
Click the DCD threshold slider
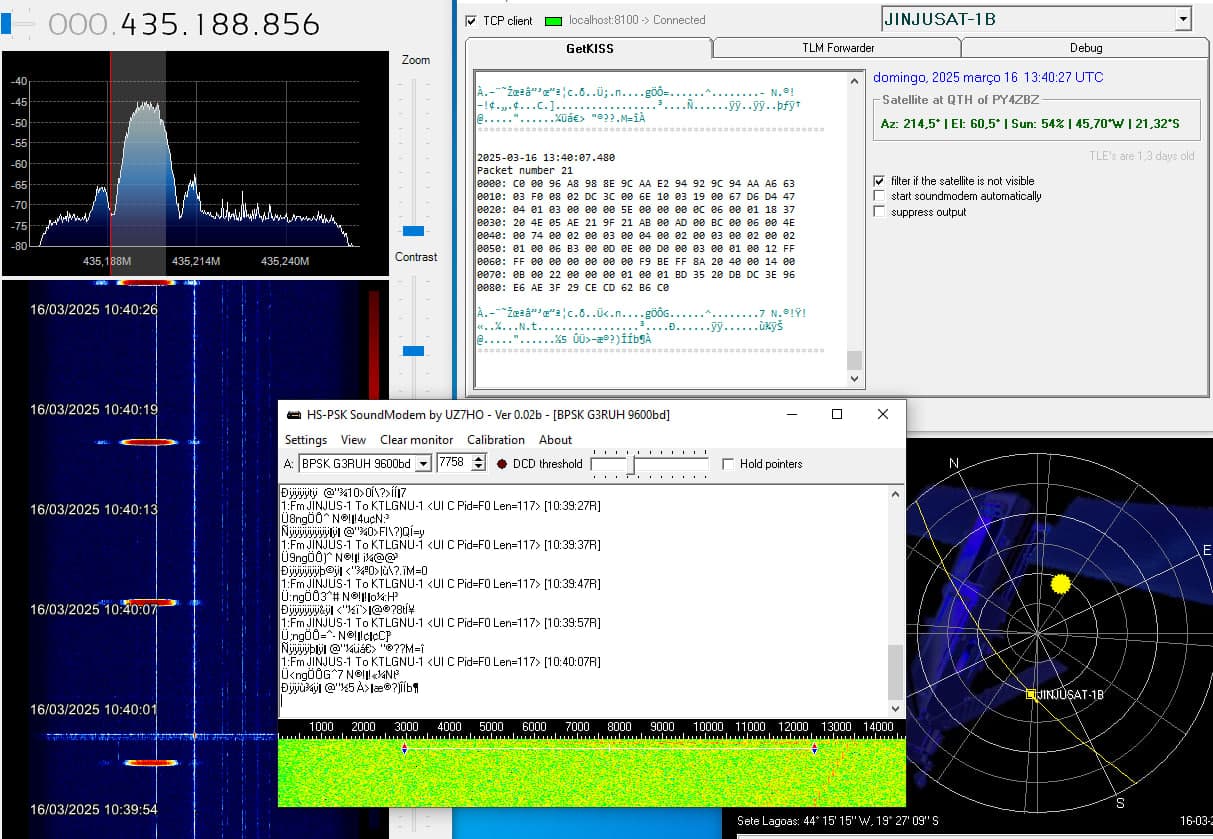[630, 464]
